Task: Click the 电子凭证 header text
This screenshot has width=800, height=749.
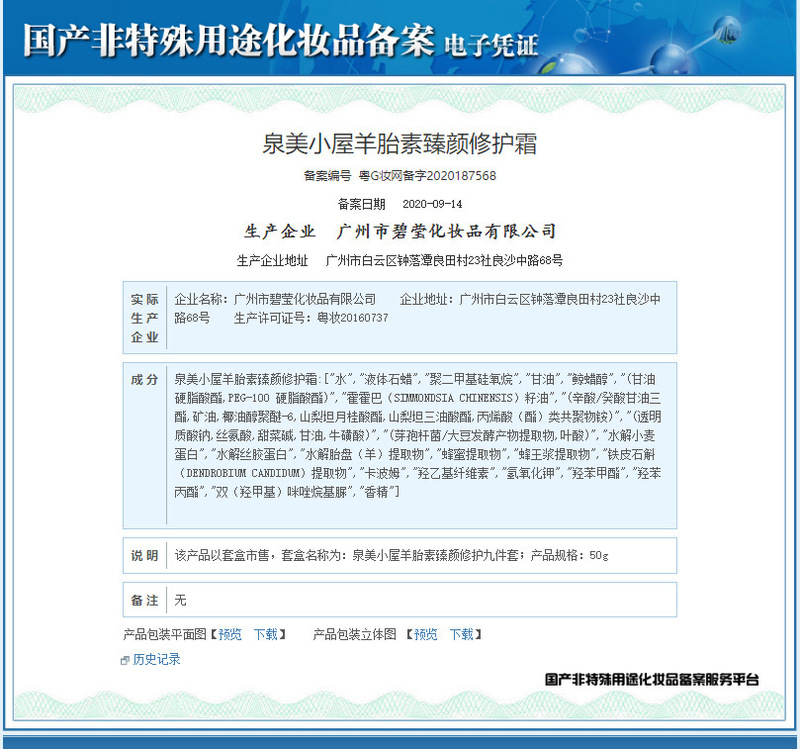Action: pos(491,45)
